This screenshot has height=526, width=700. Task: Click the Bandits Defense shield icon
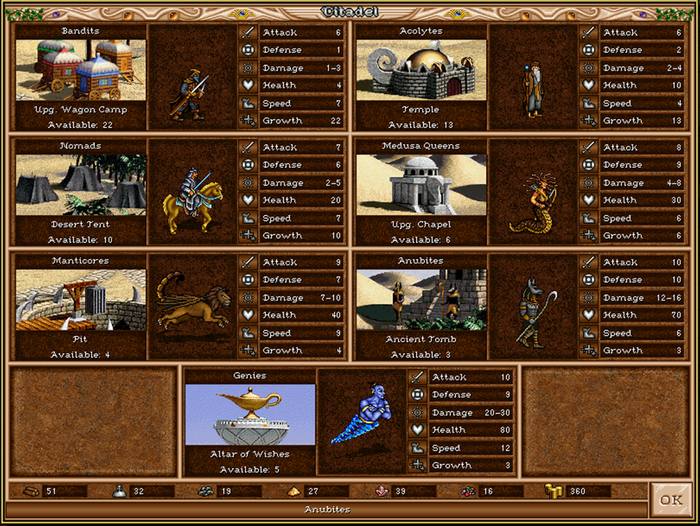(248, 50)
